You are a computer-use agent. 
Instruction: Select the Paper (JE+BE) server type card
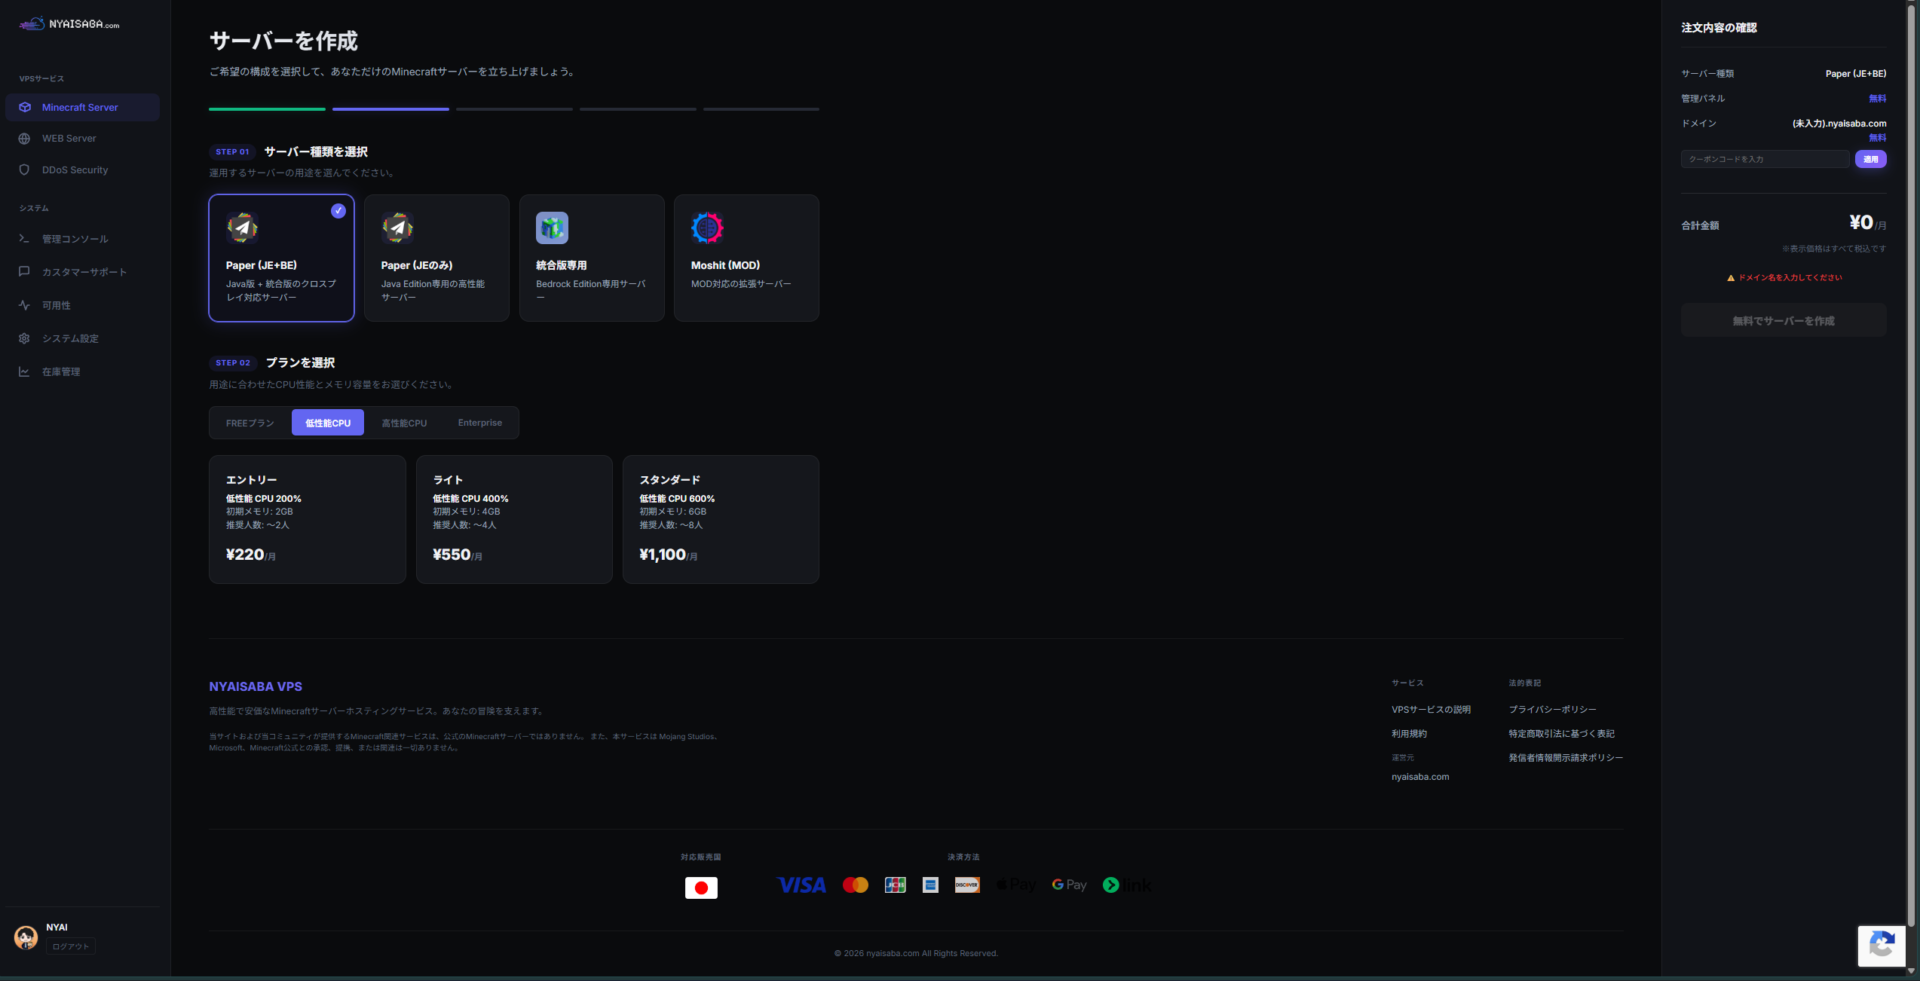click(281, 258)
